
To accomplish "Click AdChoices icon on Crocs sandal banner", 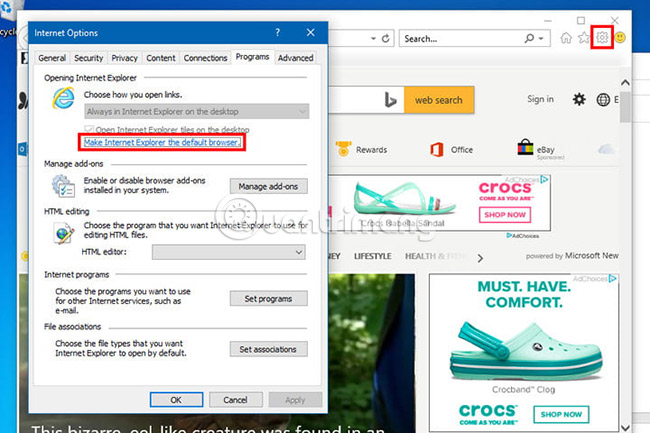I will click(544, 179).
